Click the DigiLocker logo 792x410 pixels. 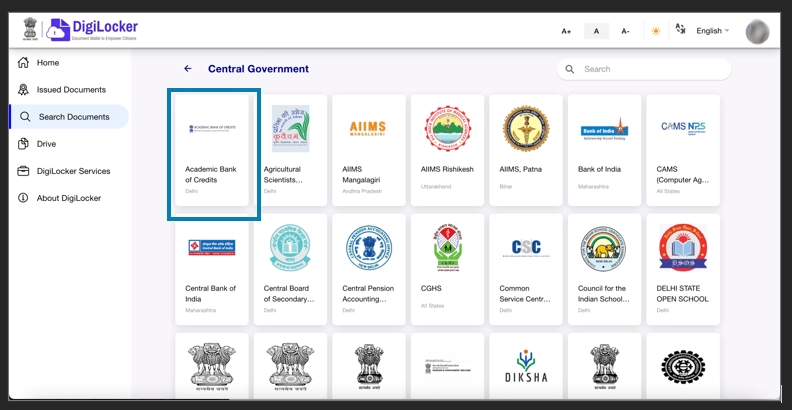click(x=91, y=30)
